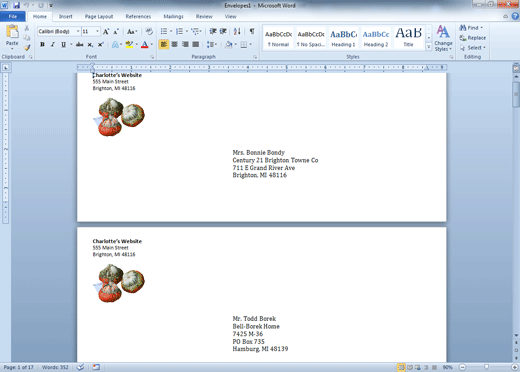This screenshot has height=372, width=520.
Task: Click the Format Painter brush icon
Action: pyautogui.click(x=27, y=48)
